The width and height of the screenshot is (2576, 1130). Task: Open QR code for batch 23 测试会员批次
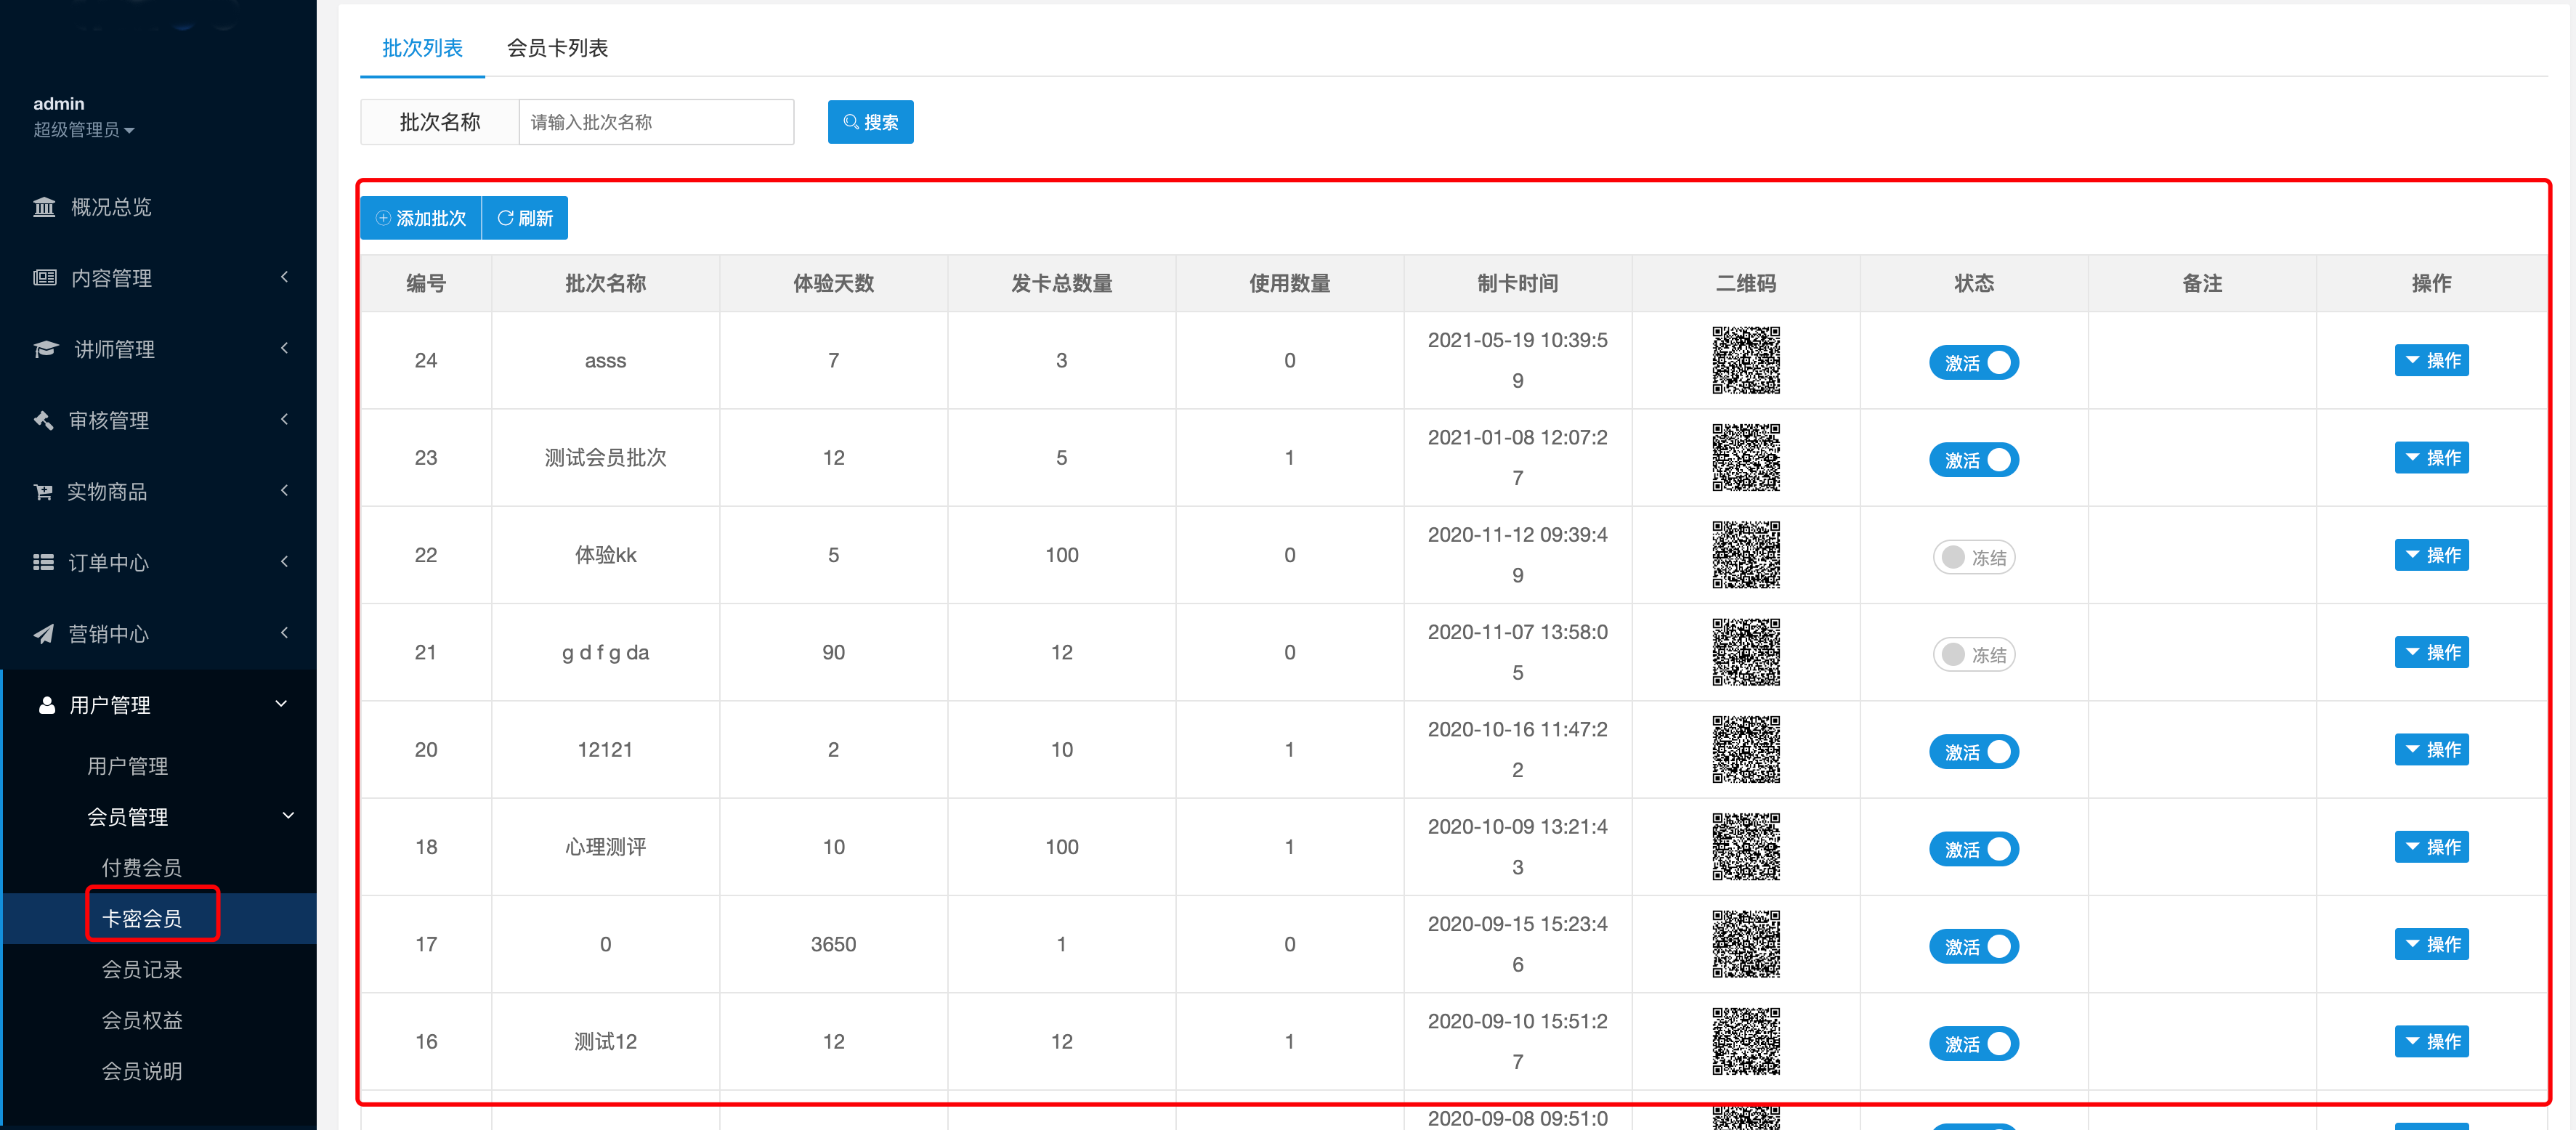1745,457
